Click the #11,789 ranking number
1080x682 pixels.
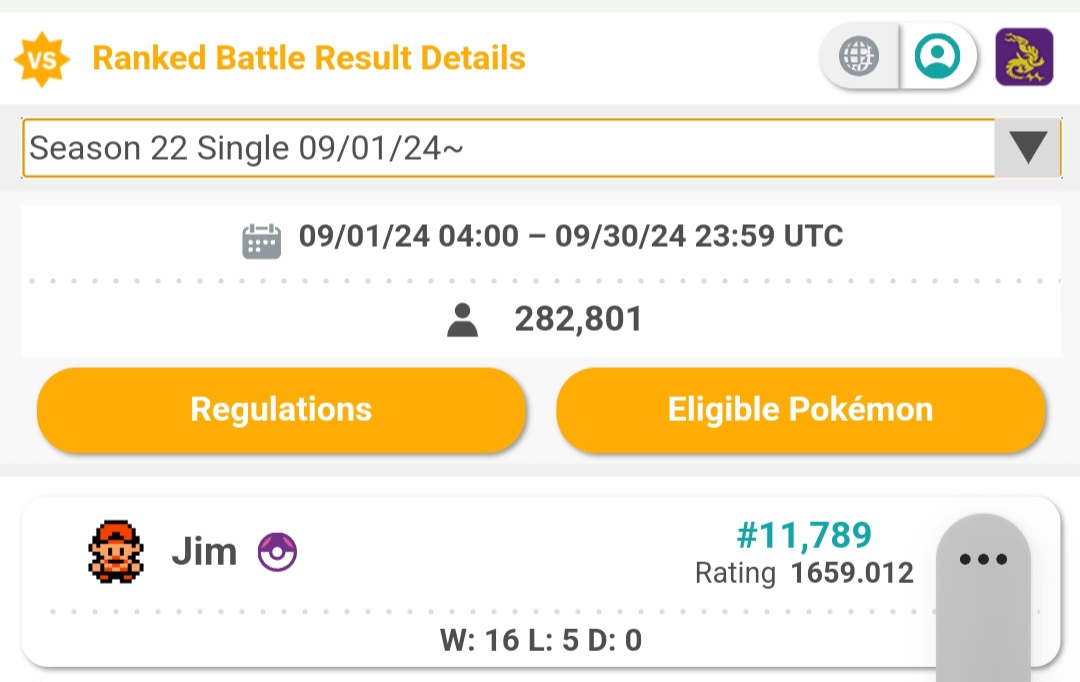coord(804,535)
